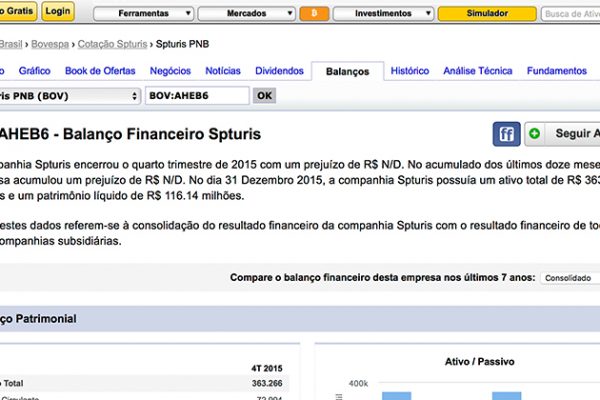Click the orange Bitcoin icon button
The height and width of the screenshot is (400, 600).
pyautogui.click(x=314, y=13)
